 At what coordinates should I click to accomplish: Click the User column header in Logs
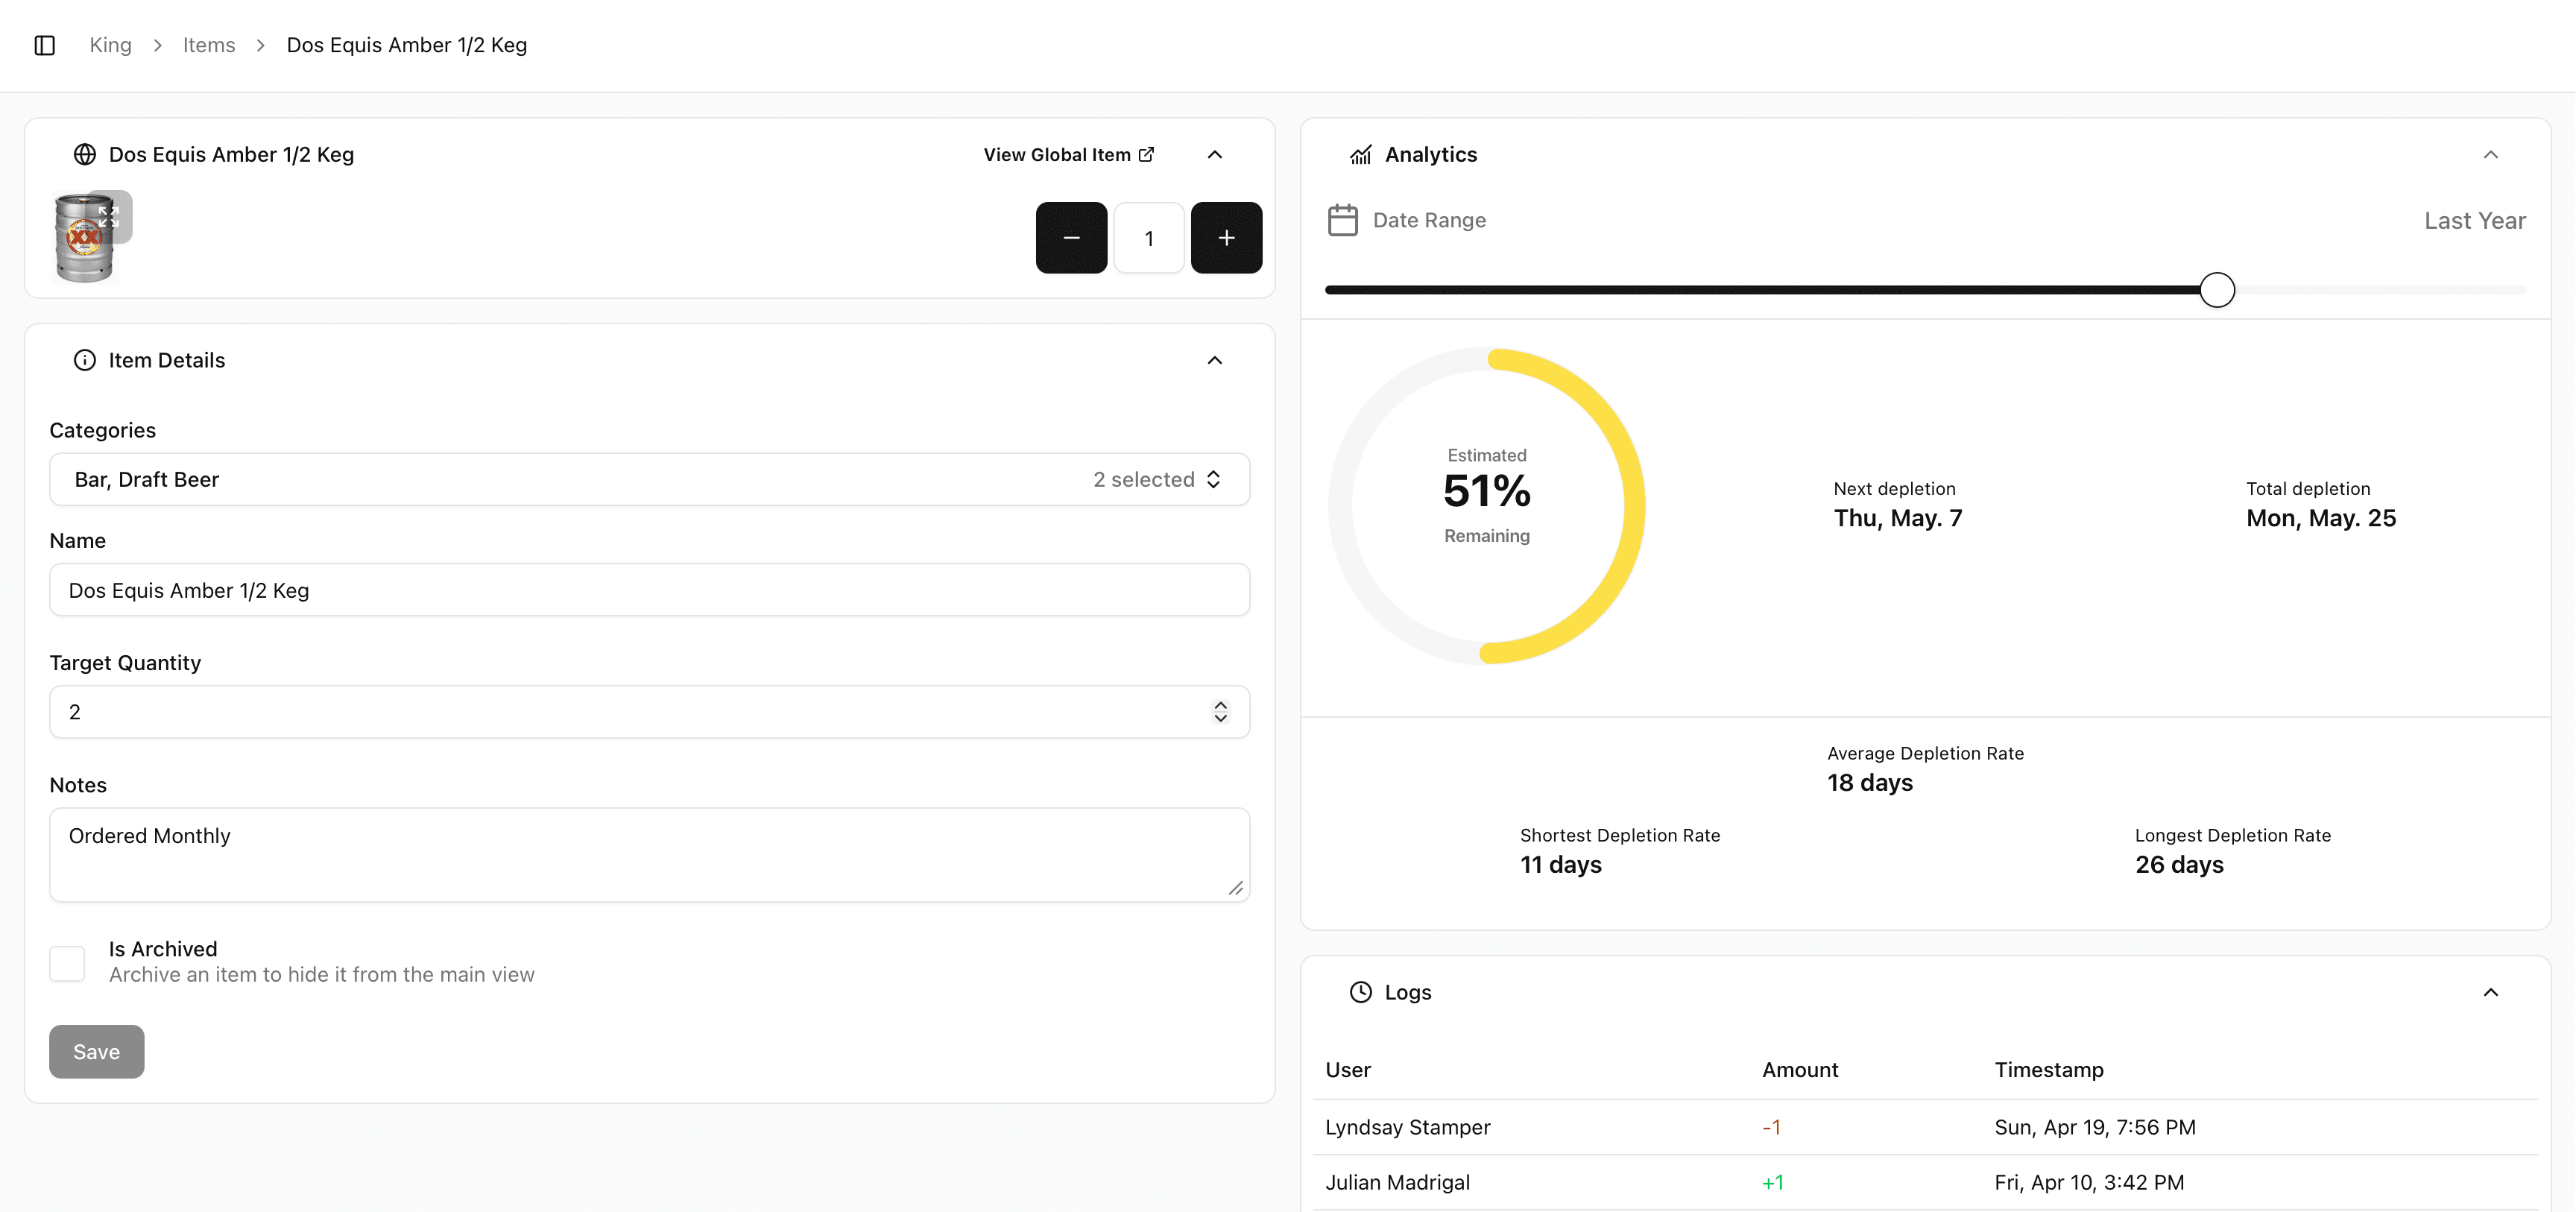pyautogui.click(x=1348, y=1070)
